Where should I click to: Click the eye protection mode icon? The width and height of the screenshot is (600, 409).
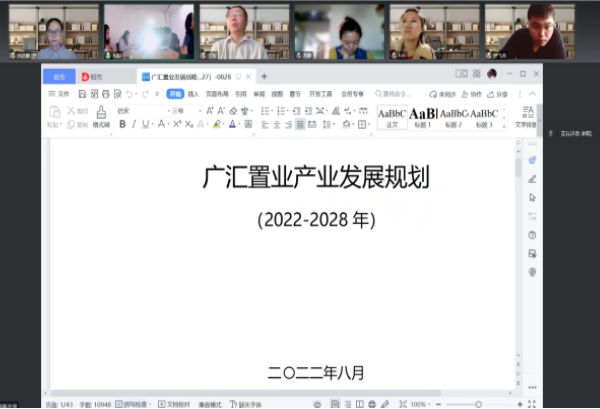[317, 404]
